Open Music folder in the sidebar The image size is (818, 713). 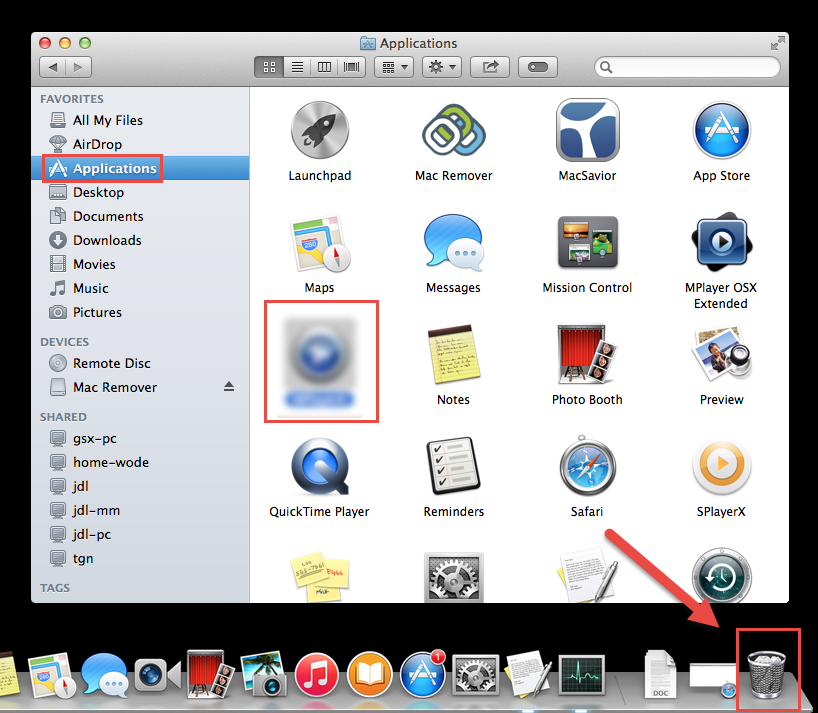tap(140, 288)
